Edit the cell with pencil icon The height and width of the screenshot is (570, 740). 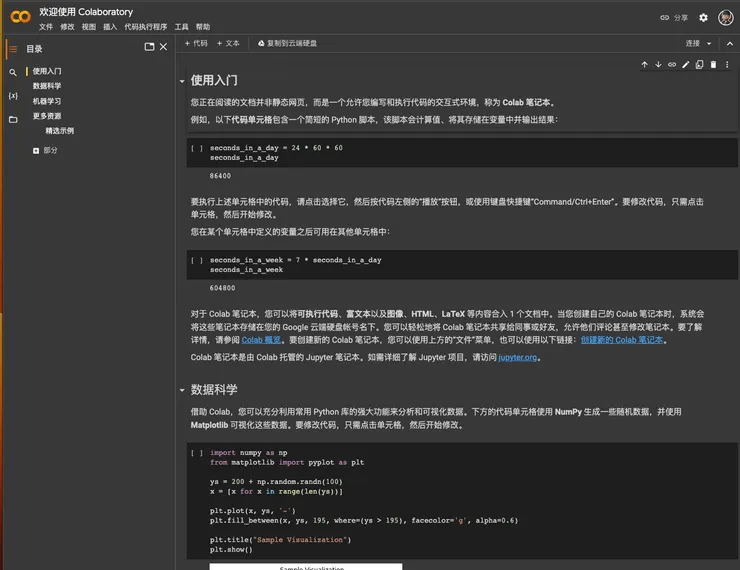pos(686,65)
